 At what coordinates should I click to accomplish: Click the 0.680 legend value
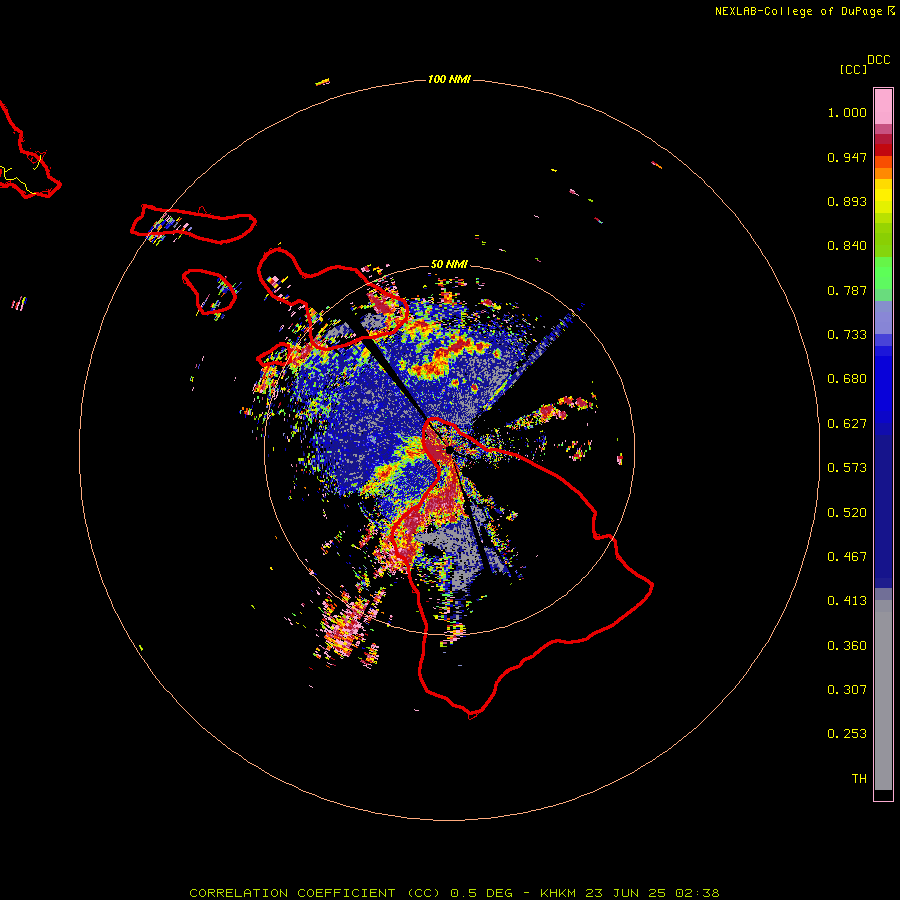(847, 379)
